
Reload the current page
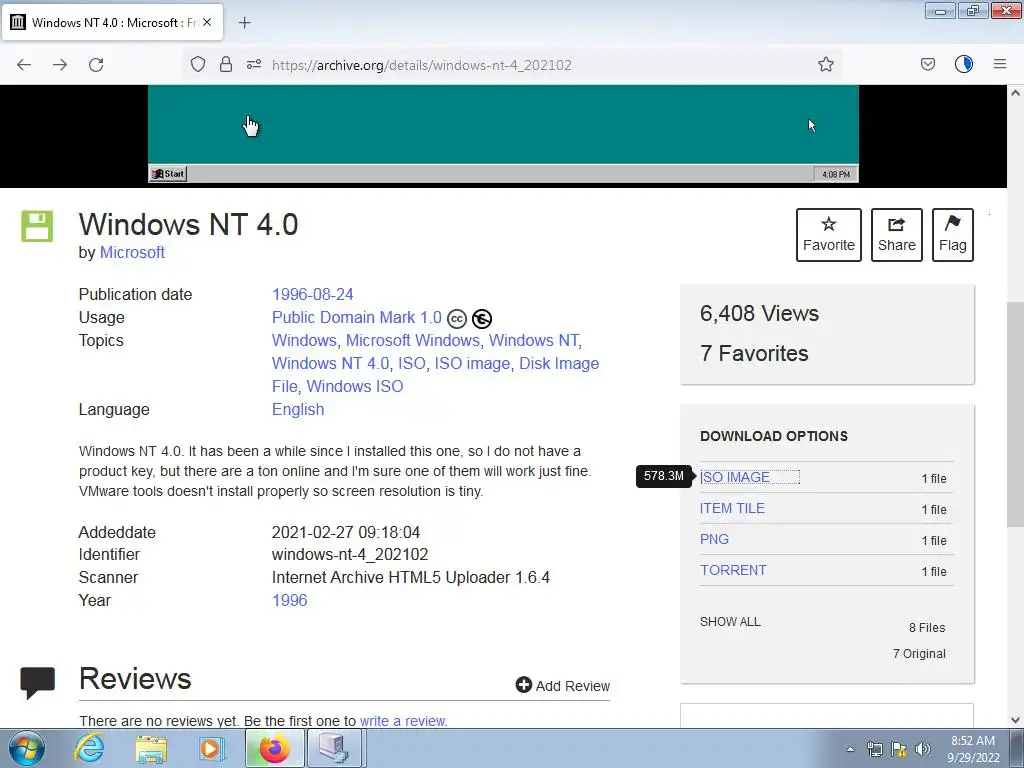(96, 65)
